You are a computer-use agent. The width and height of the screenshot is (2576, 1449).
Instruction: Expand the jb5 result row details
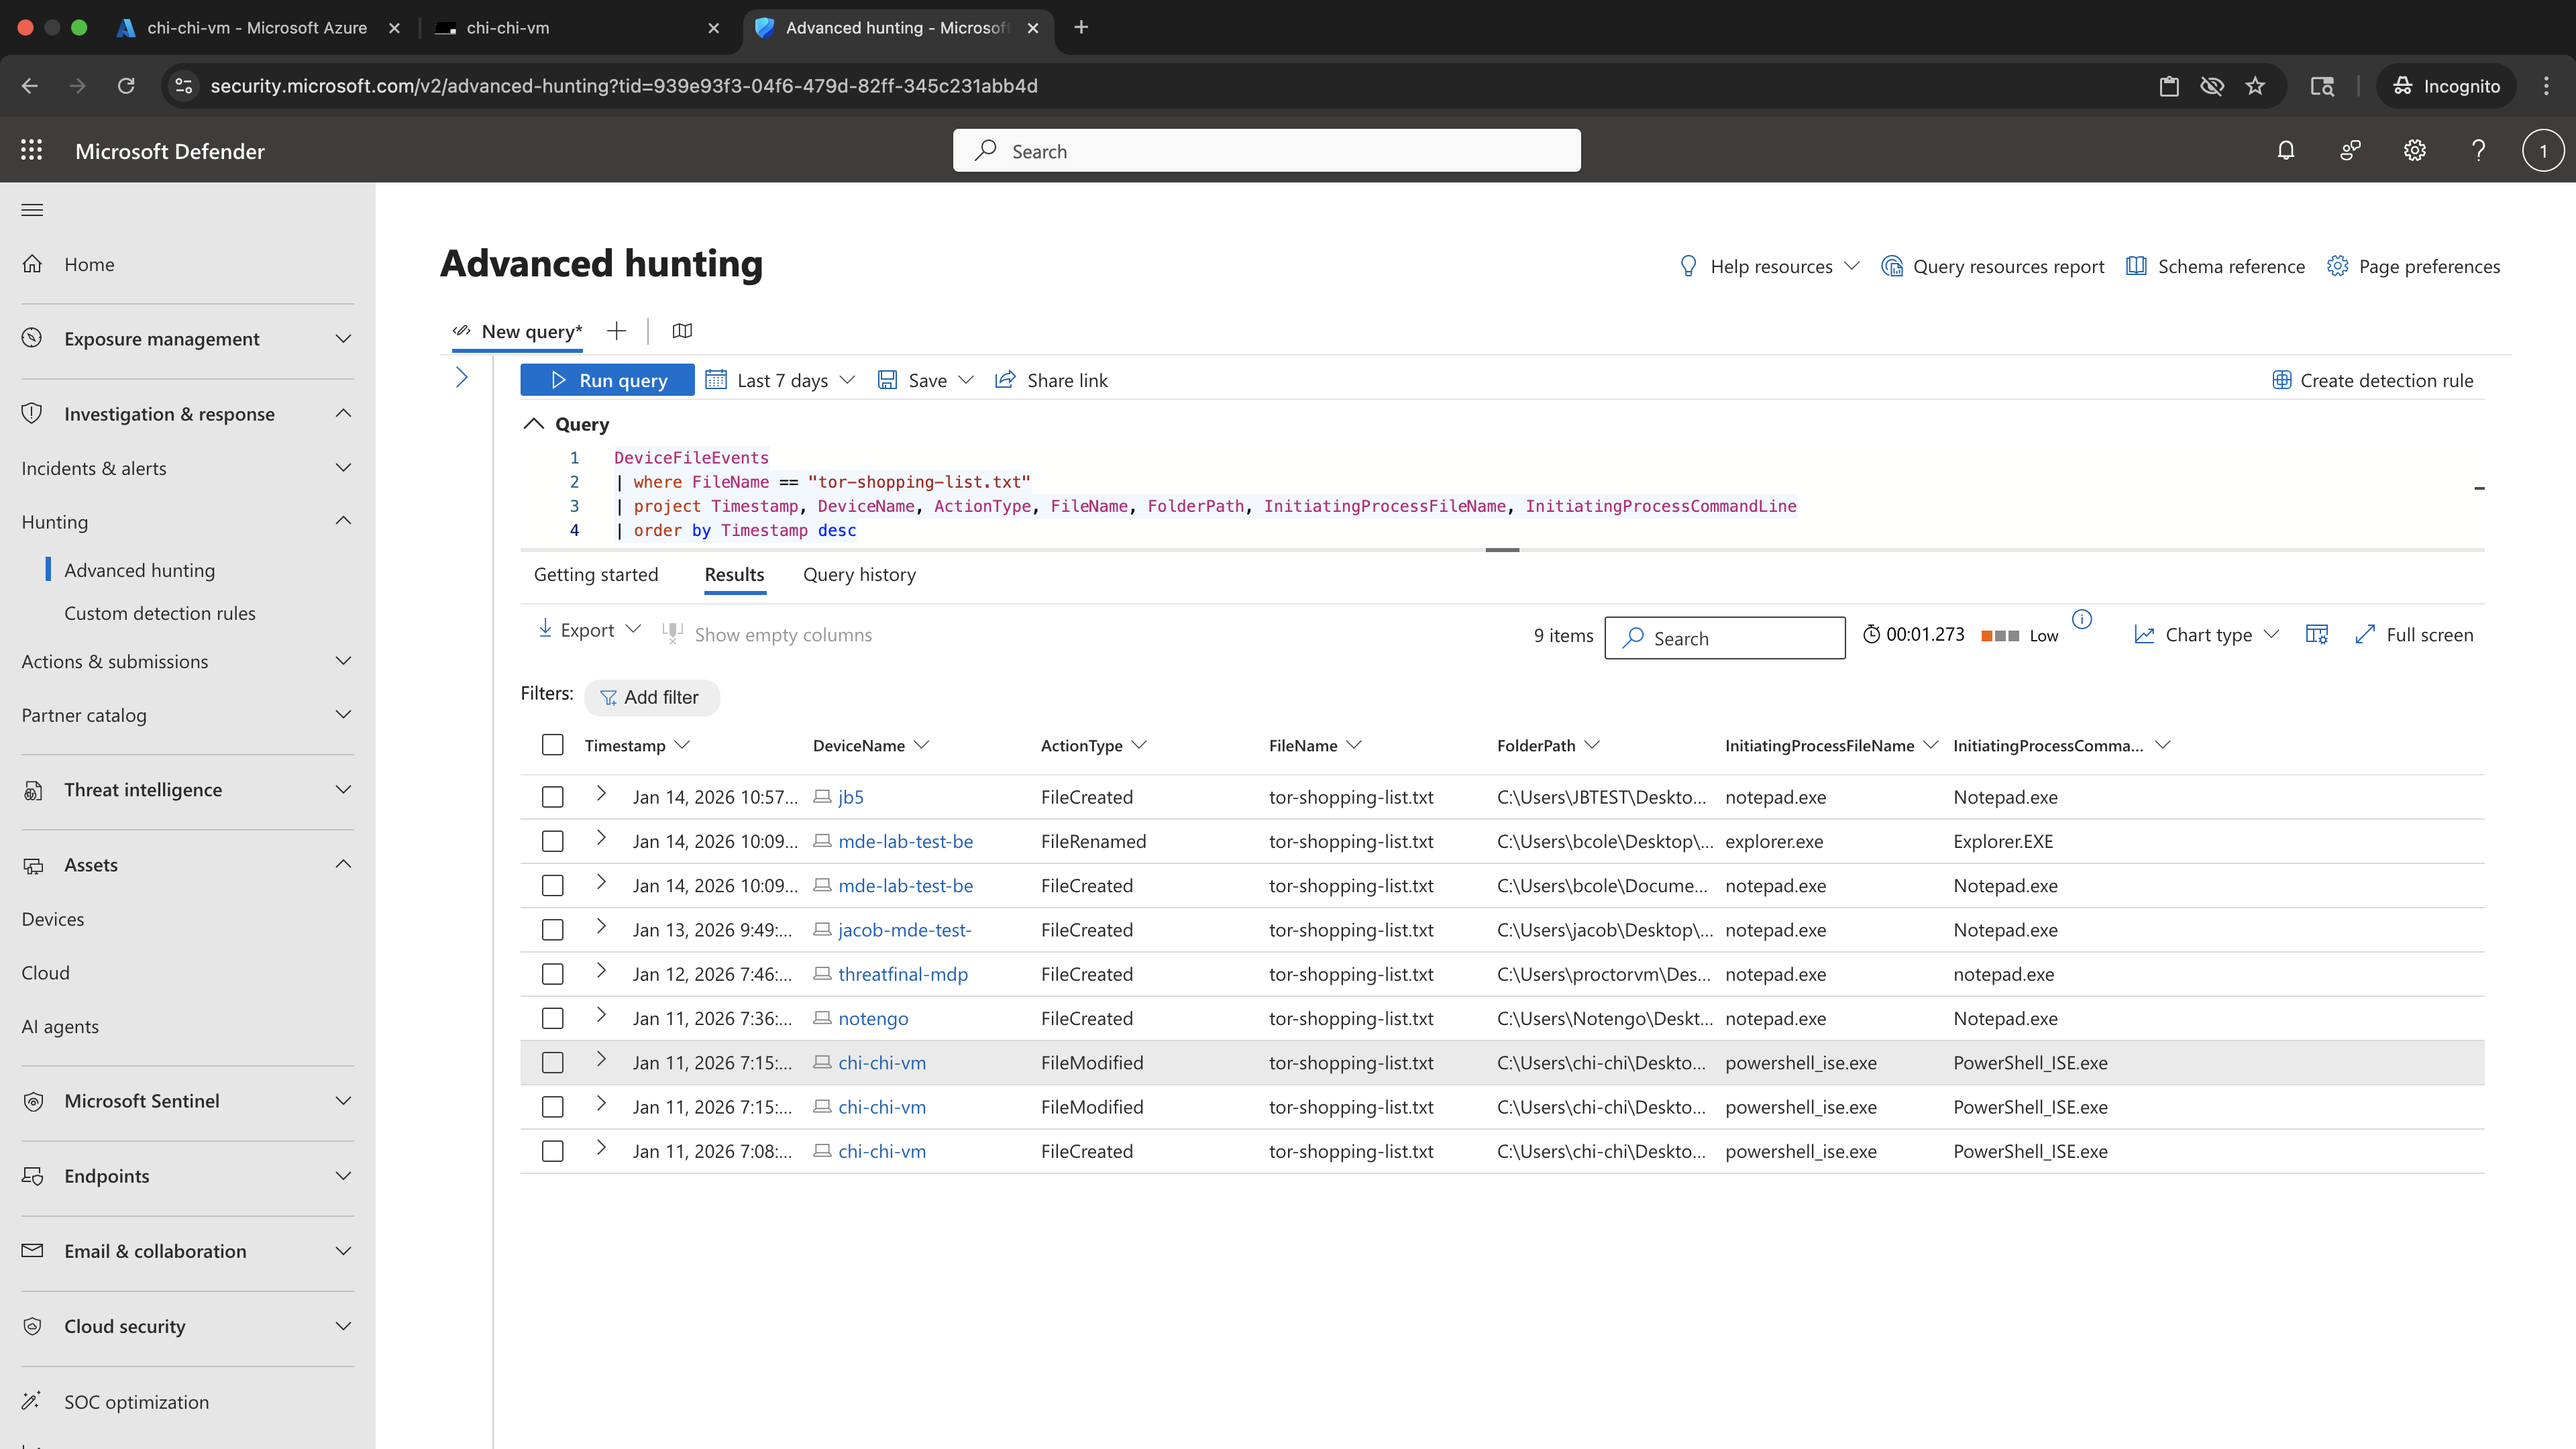(x=601, y=794)
